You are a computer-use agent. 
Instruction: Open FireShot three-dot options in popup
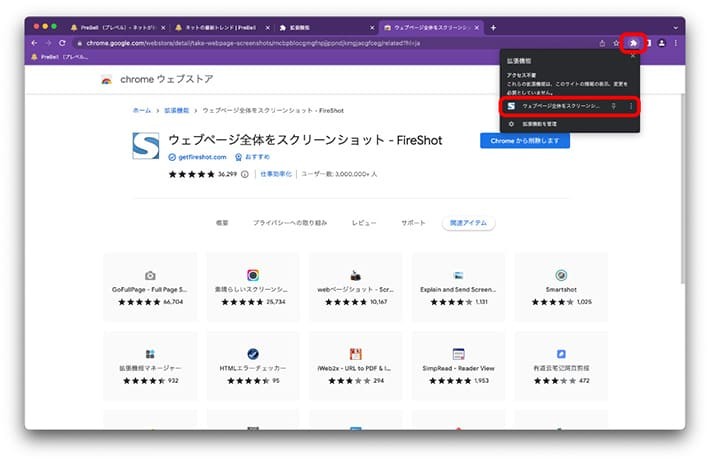point(631,106)
